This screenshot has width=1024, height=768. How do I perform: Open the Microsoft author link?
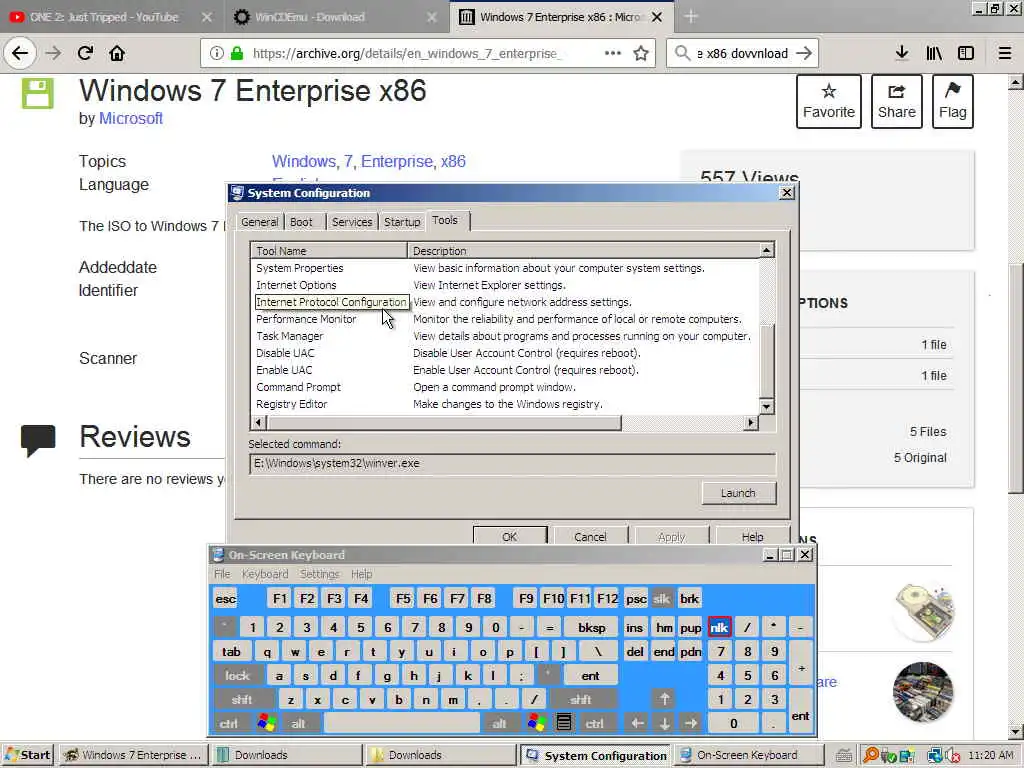131,118
